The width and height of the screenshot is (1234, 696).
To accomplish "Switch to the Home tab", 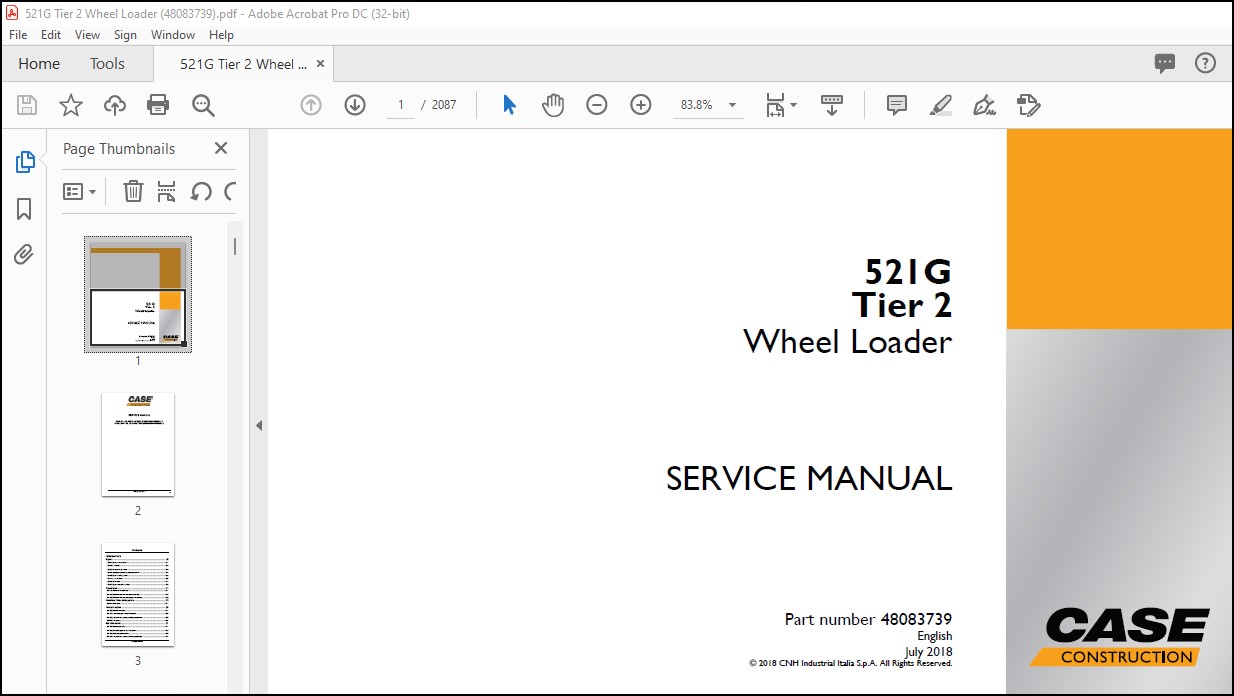I will point(39,64).
